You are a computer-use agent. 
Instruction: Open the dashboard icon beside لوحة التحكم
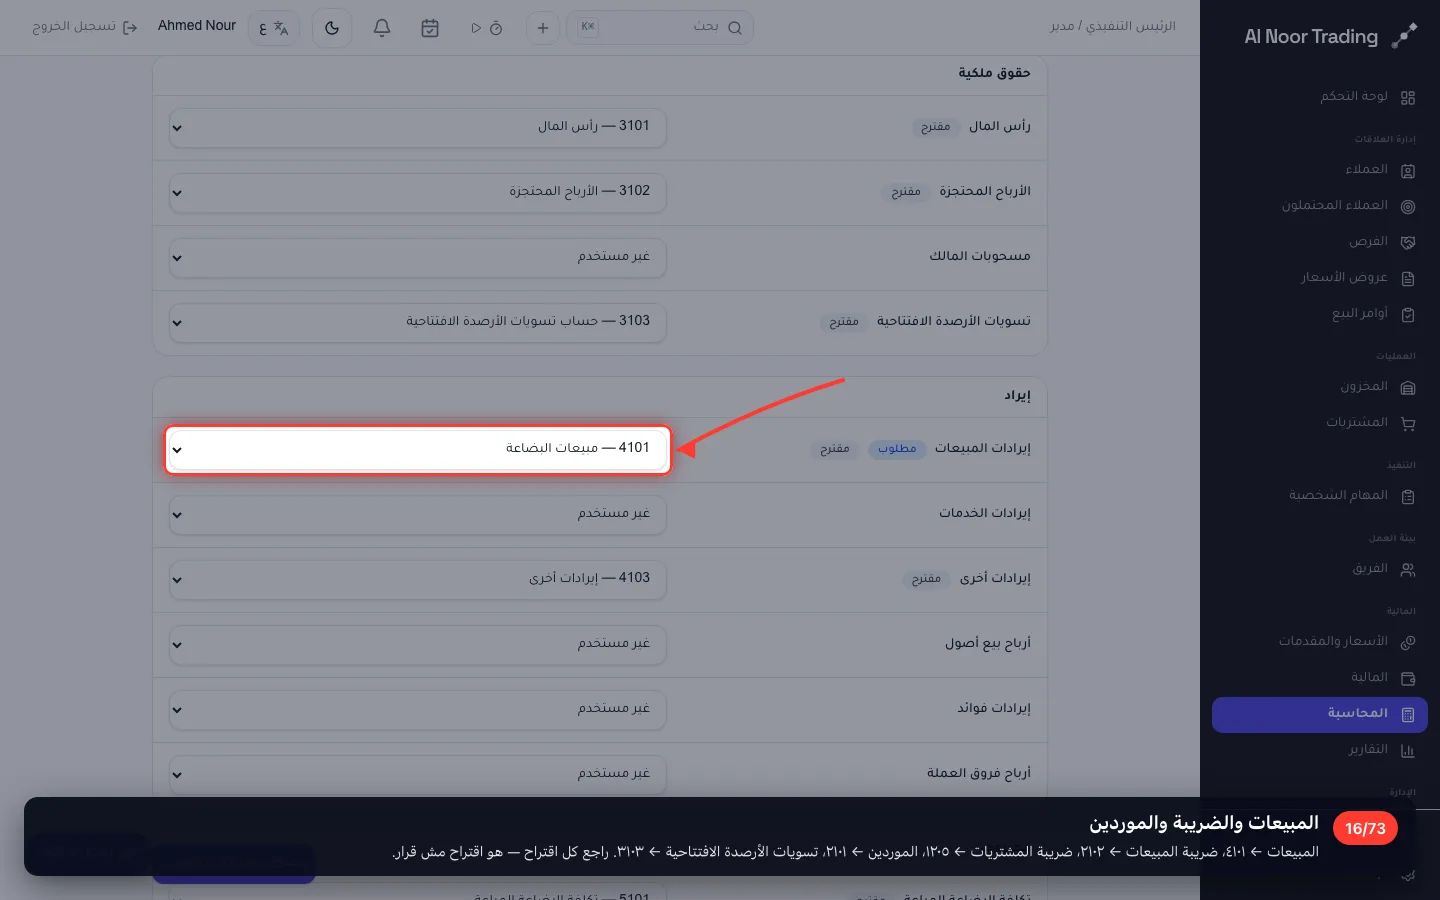point(1408,97)
